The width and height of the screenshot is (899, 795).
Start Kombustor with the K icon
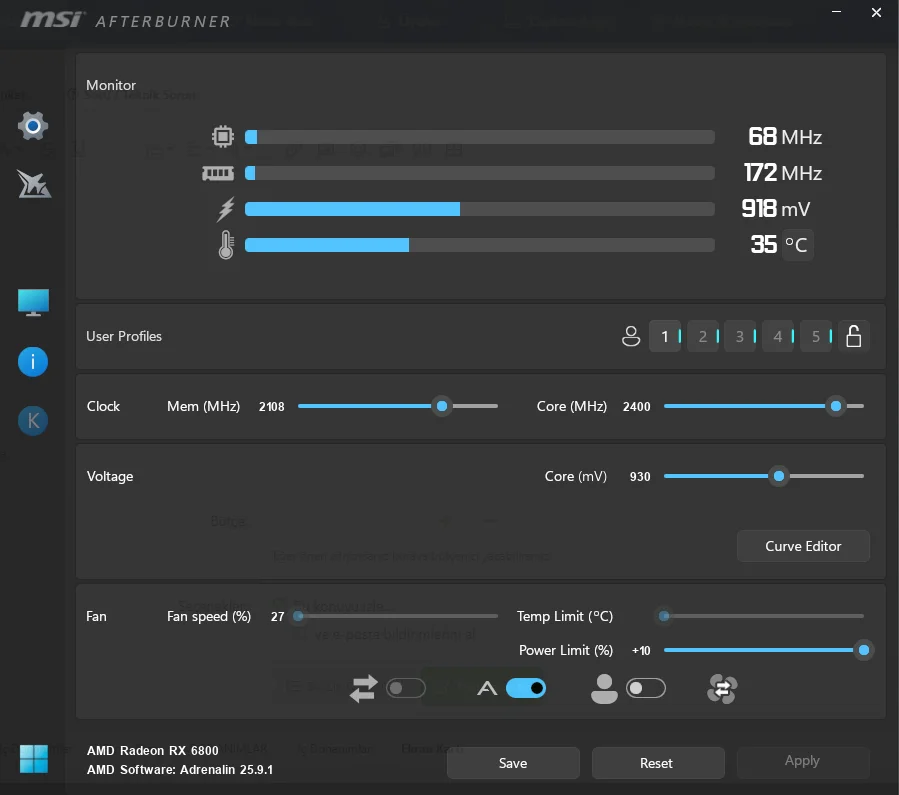point(33,421)
